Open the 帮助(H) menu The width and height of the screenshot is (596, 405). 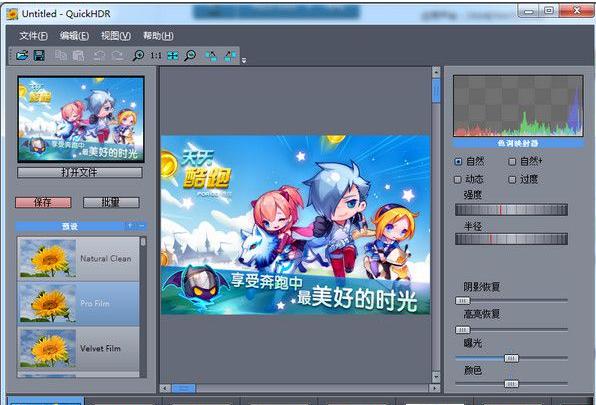tap(158, 36)
